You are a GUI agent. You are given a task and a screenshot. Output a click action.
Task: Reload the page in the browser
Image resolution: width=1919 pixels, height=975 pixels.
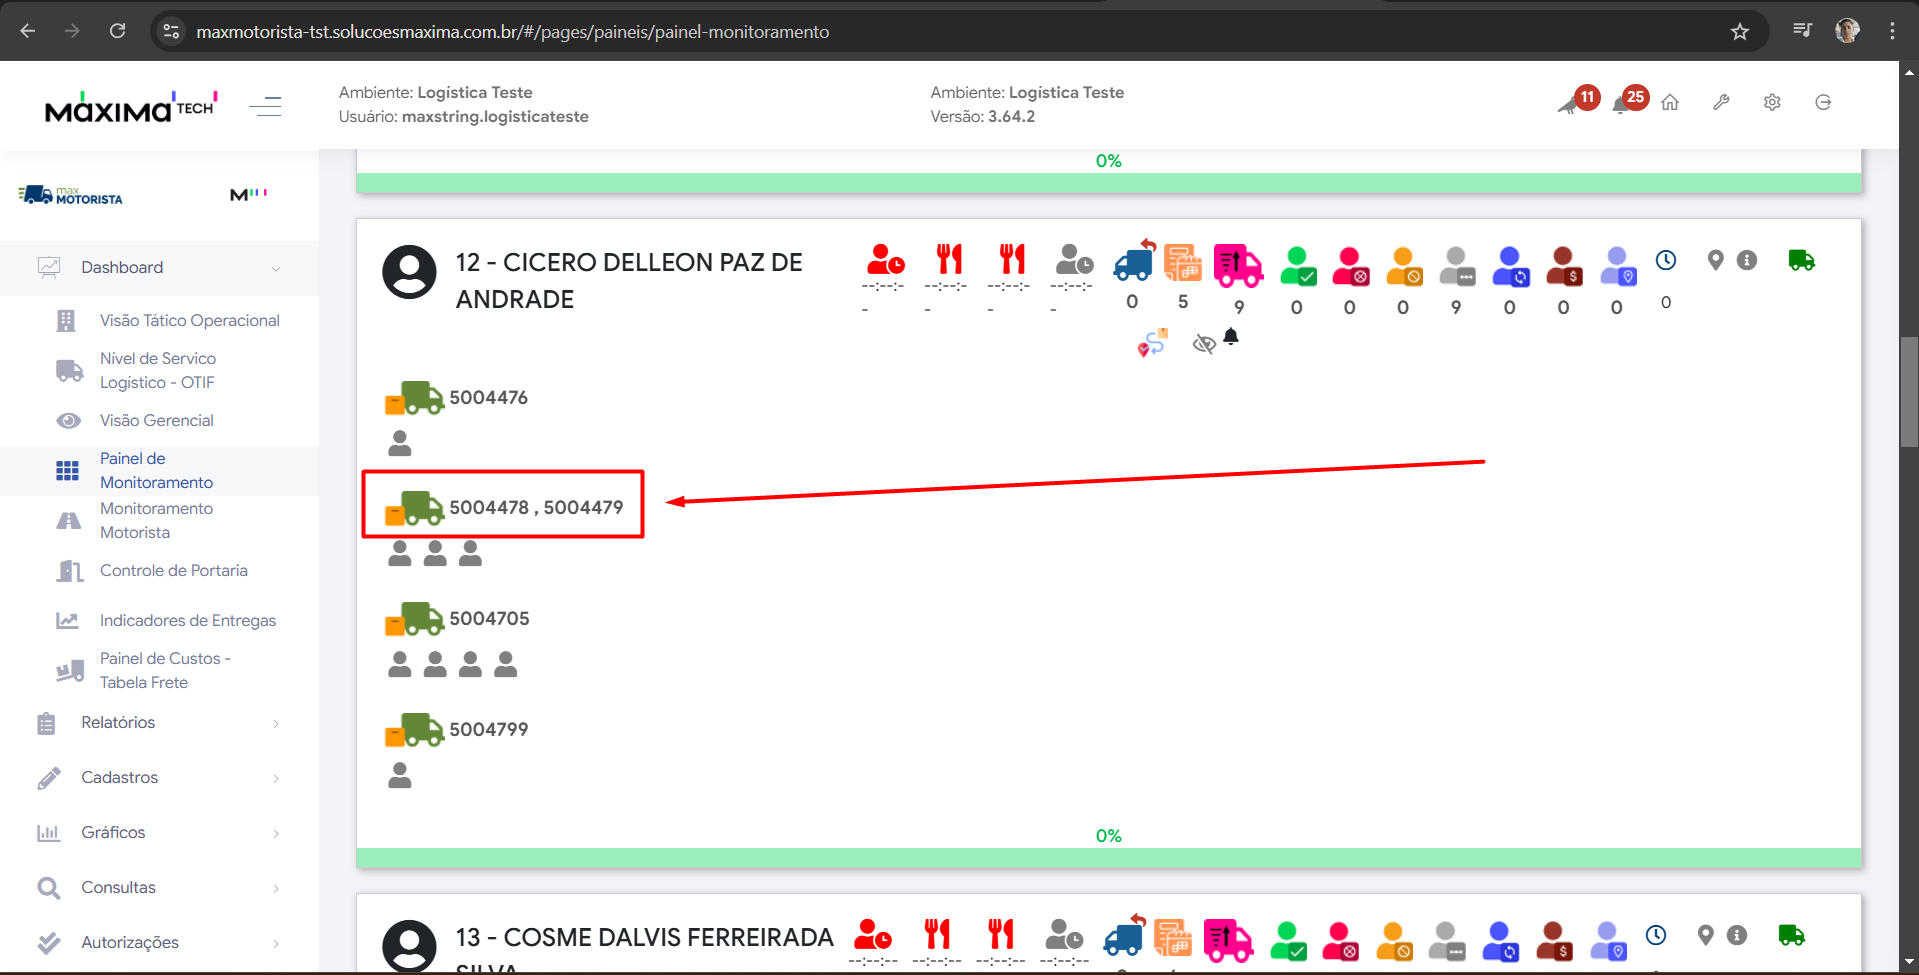(117, 31)
